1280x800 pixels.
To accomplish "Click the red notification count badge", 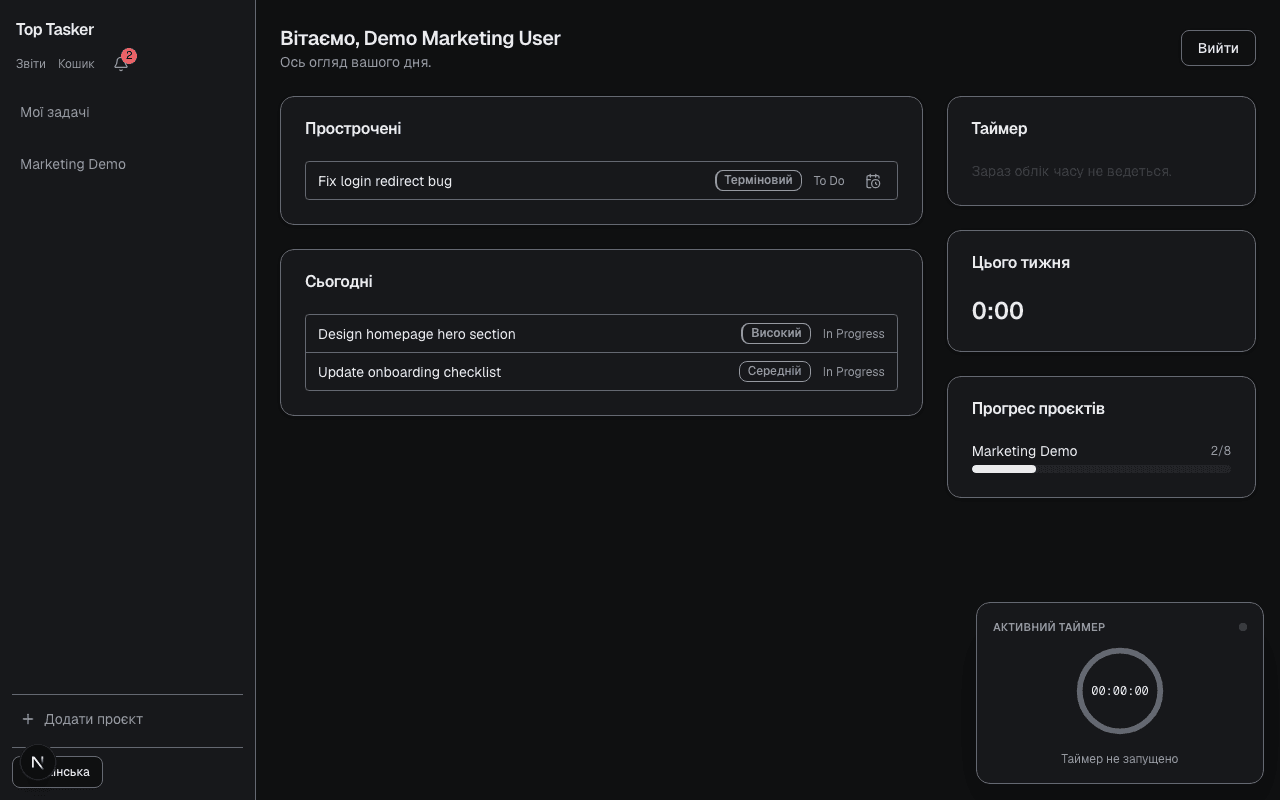I will pos(129,56).
